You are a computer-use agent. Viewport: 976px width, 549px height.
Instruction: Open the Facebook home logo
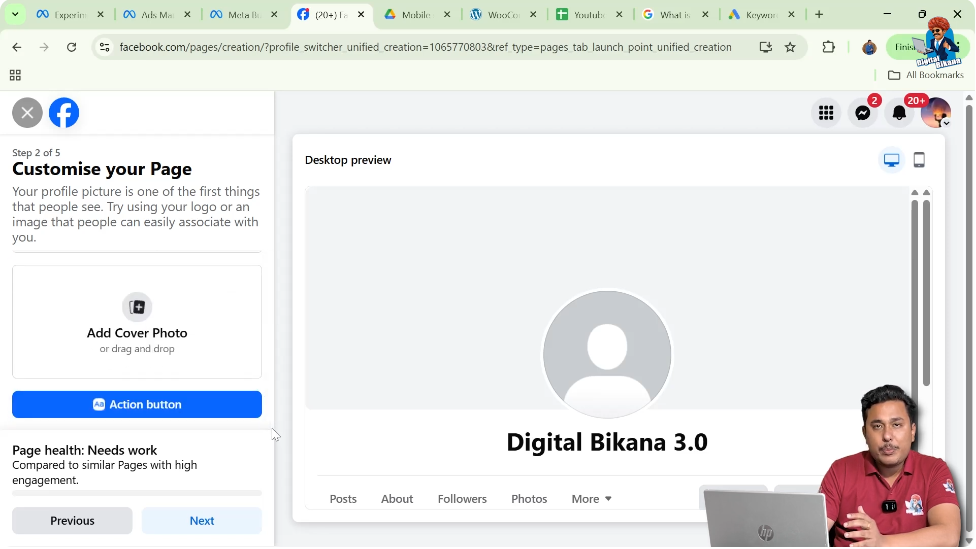(x=64, y=113)
